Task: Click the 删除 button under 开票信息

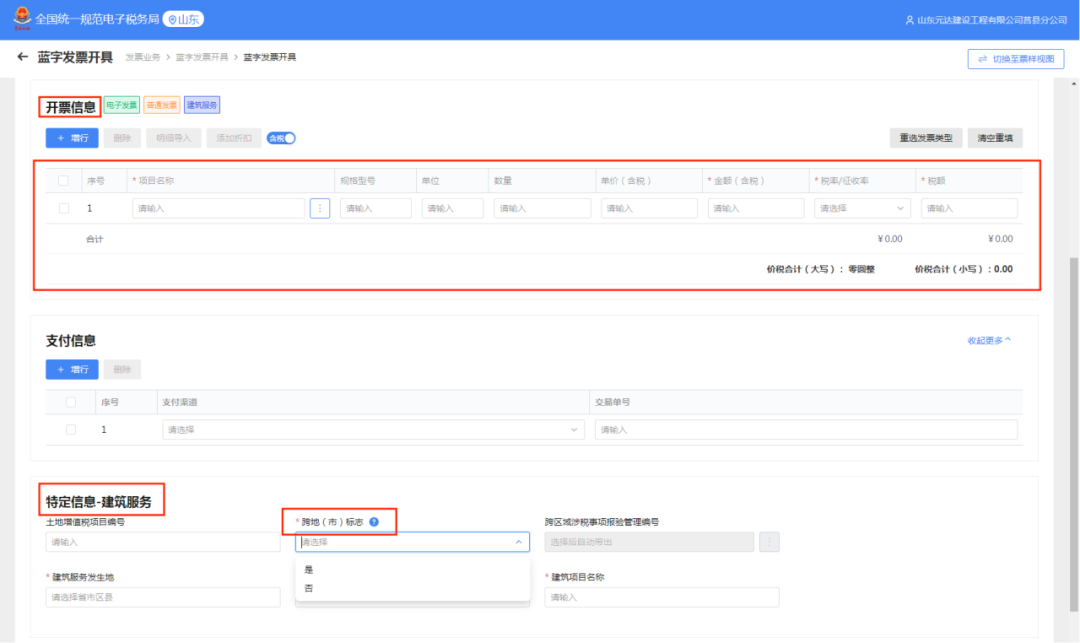Action: 122,138
